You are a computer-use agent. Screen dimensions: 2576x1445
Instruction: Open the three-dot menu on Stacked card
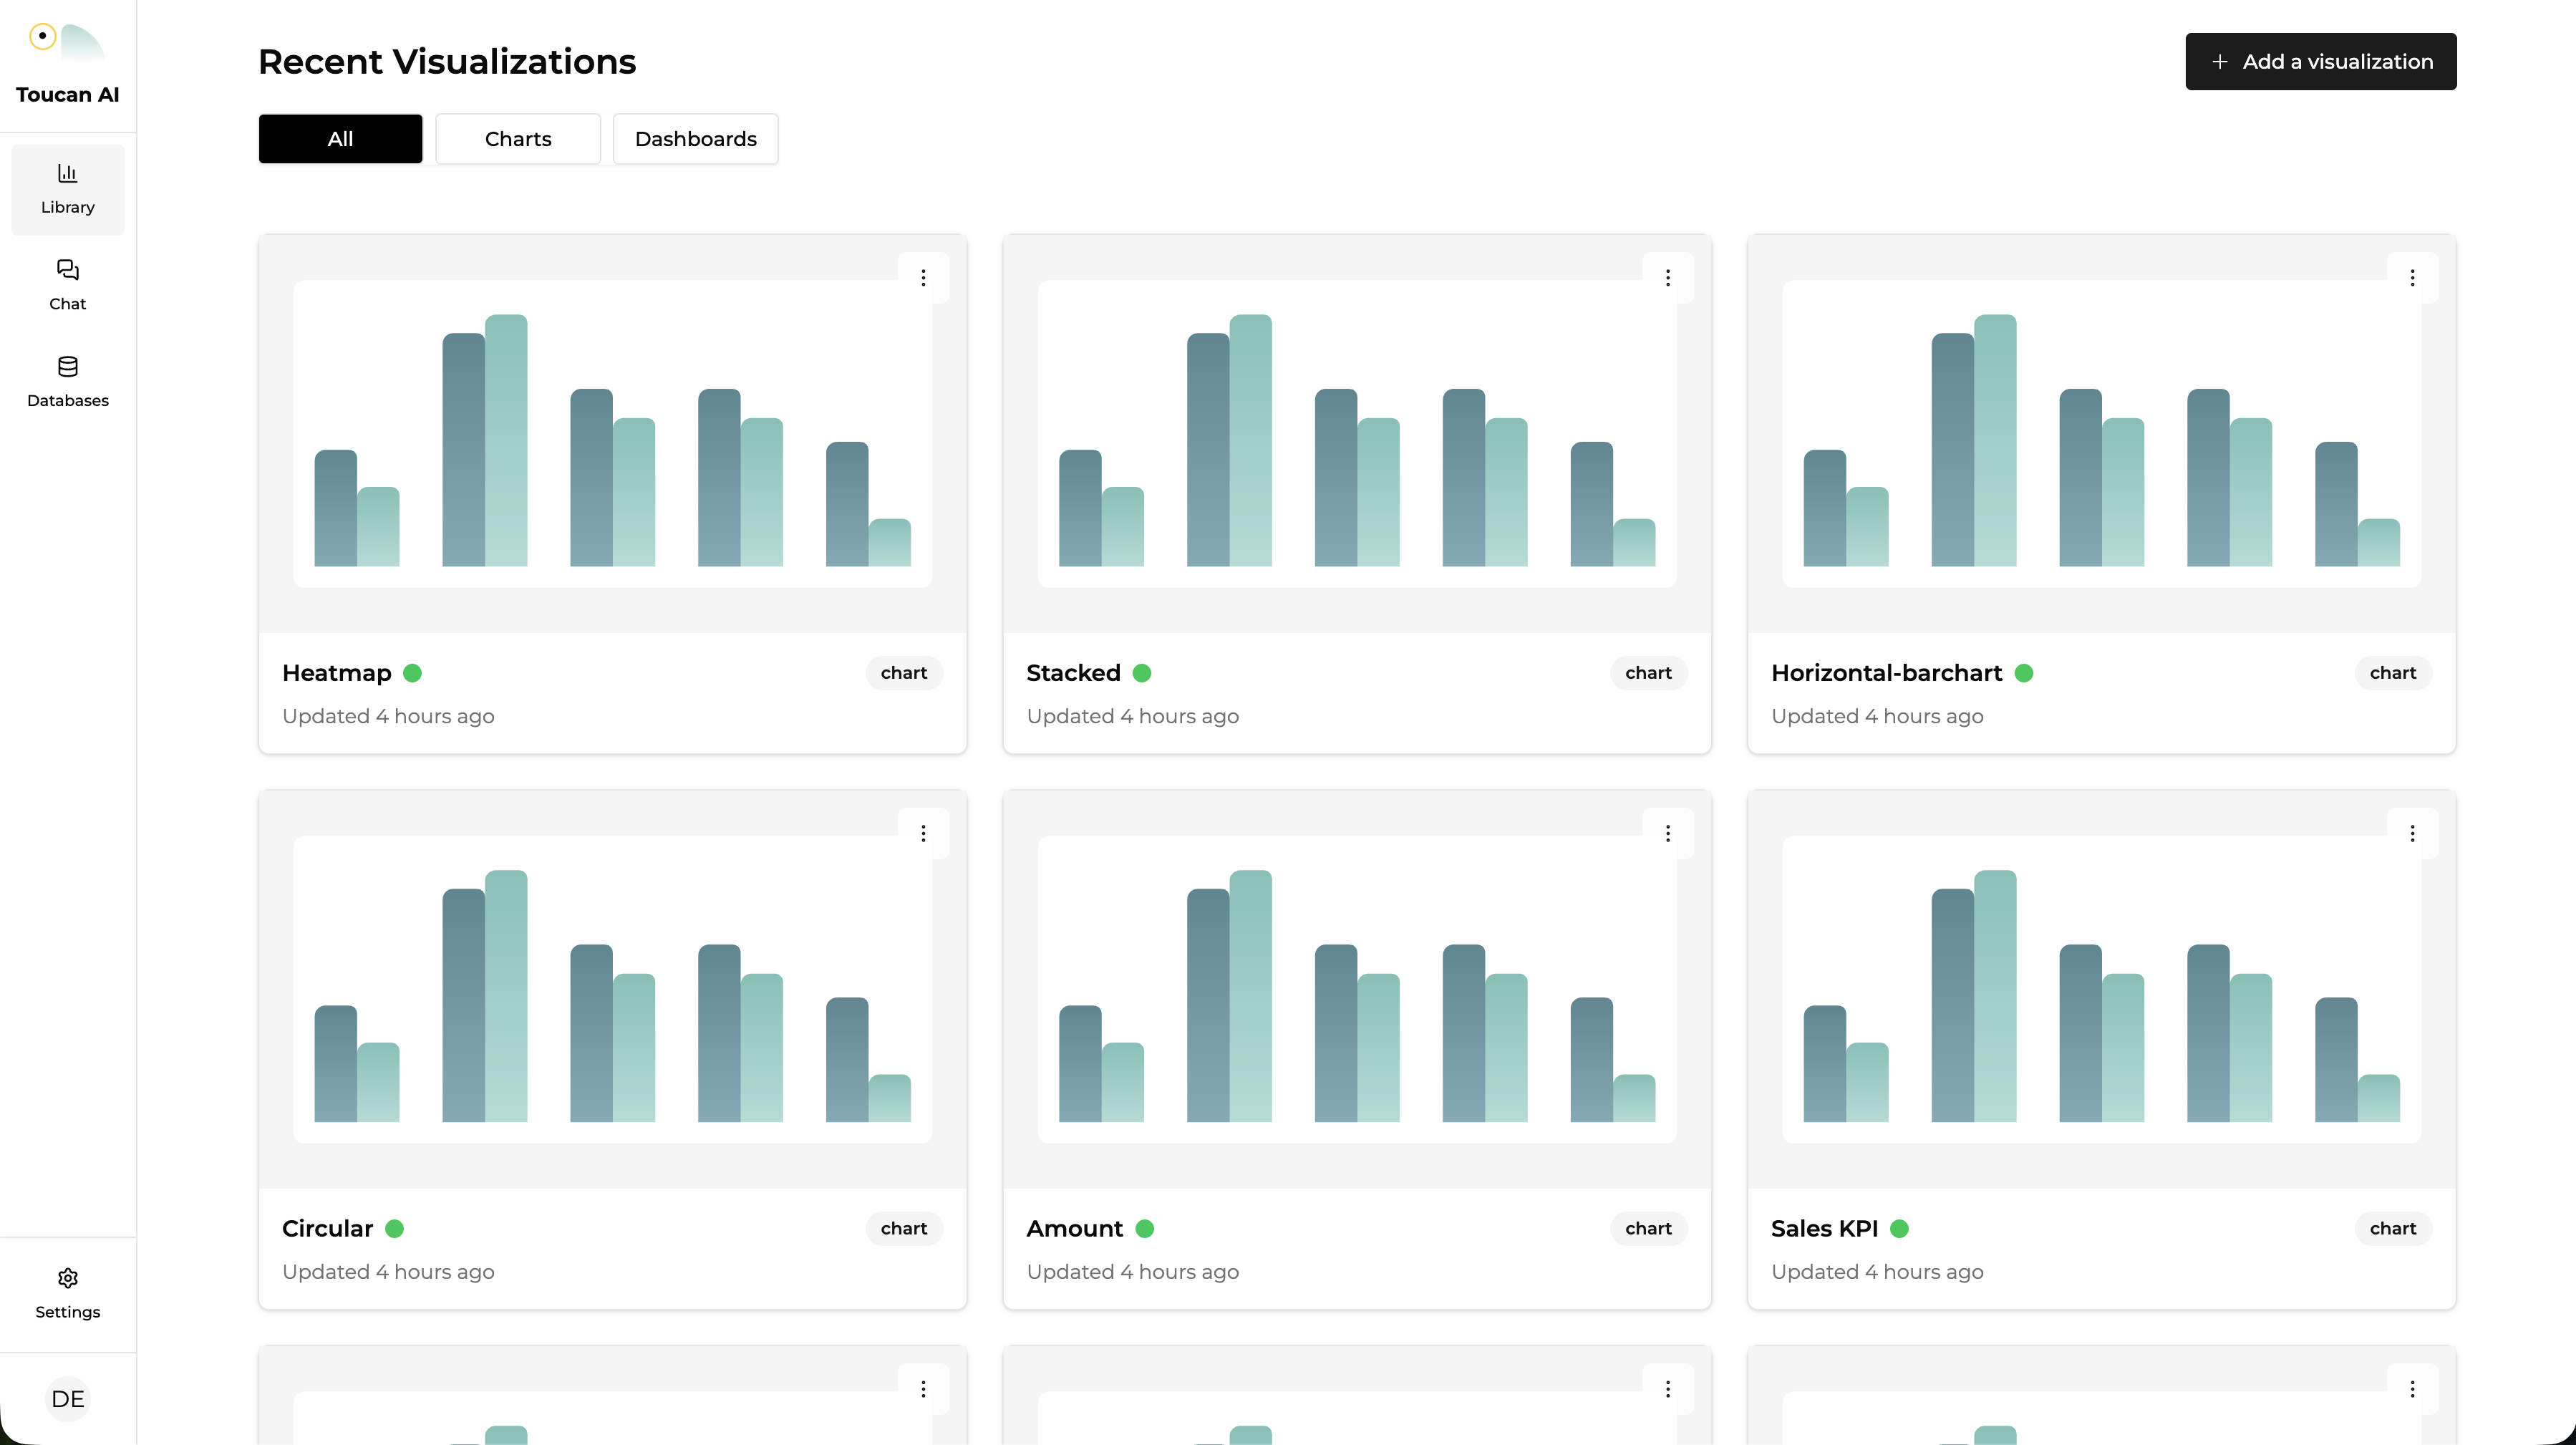[x=1668, y=277]
